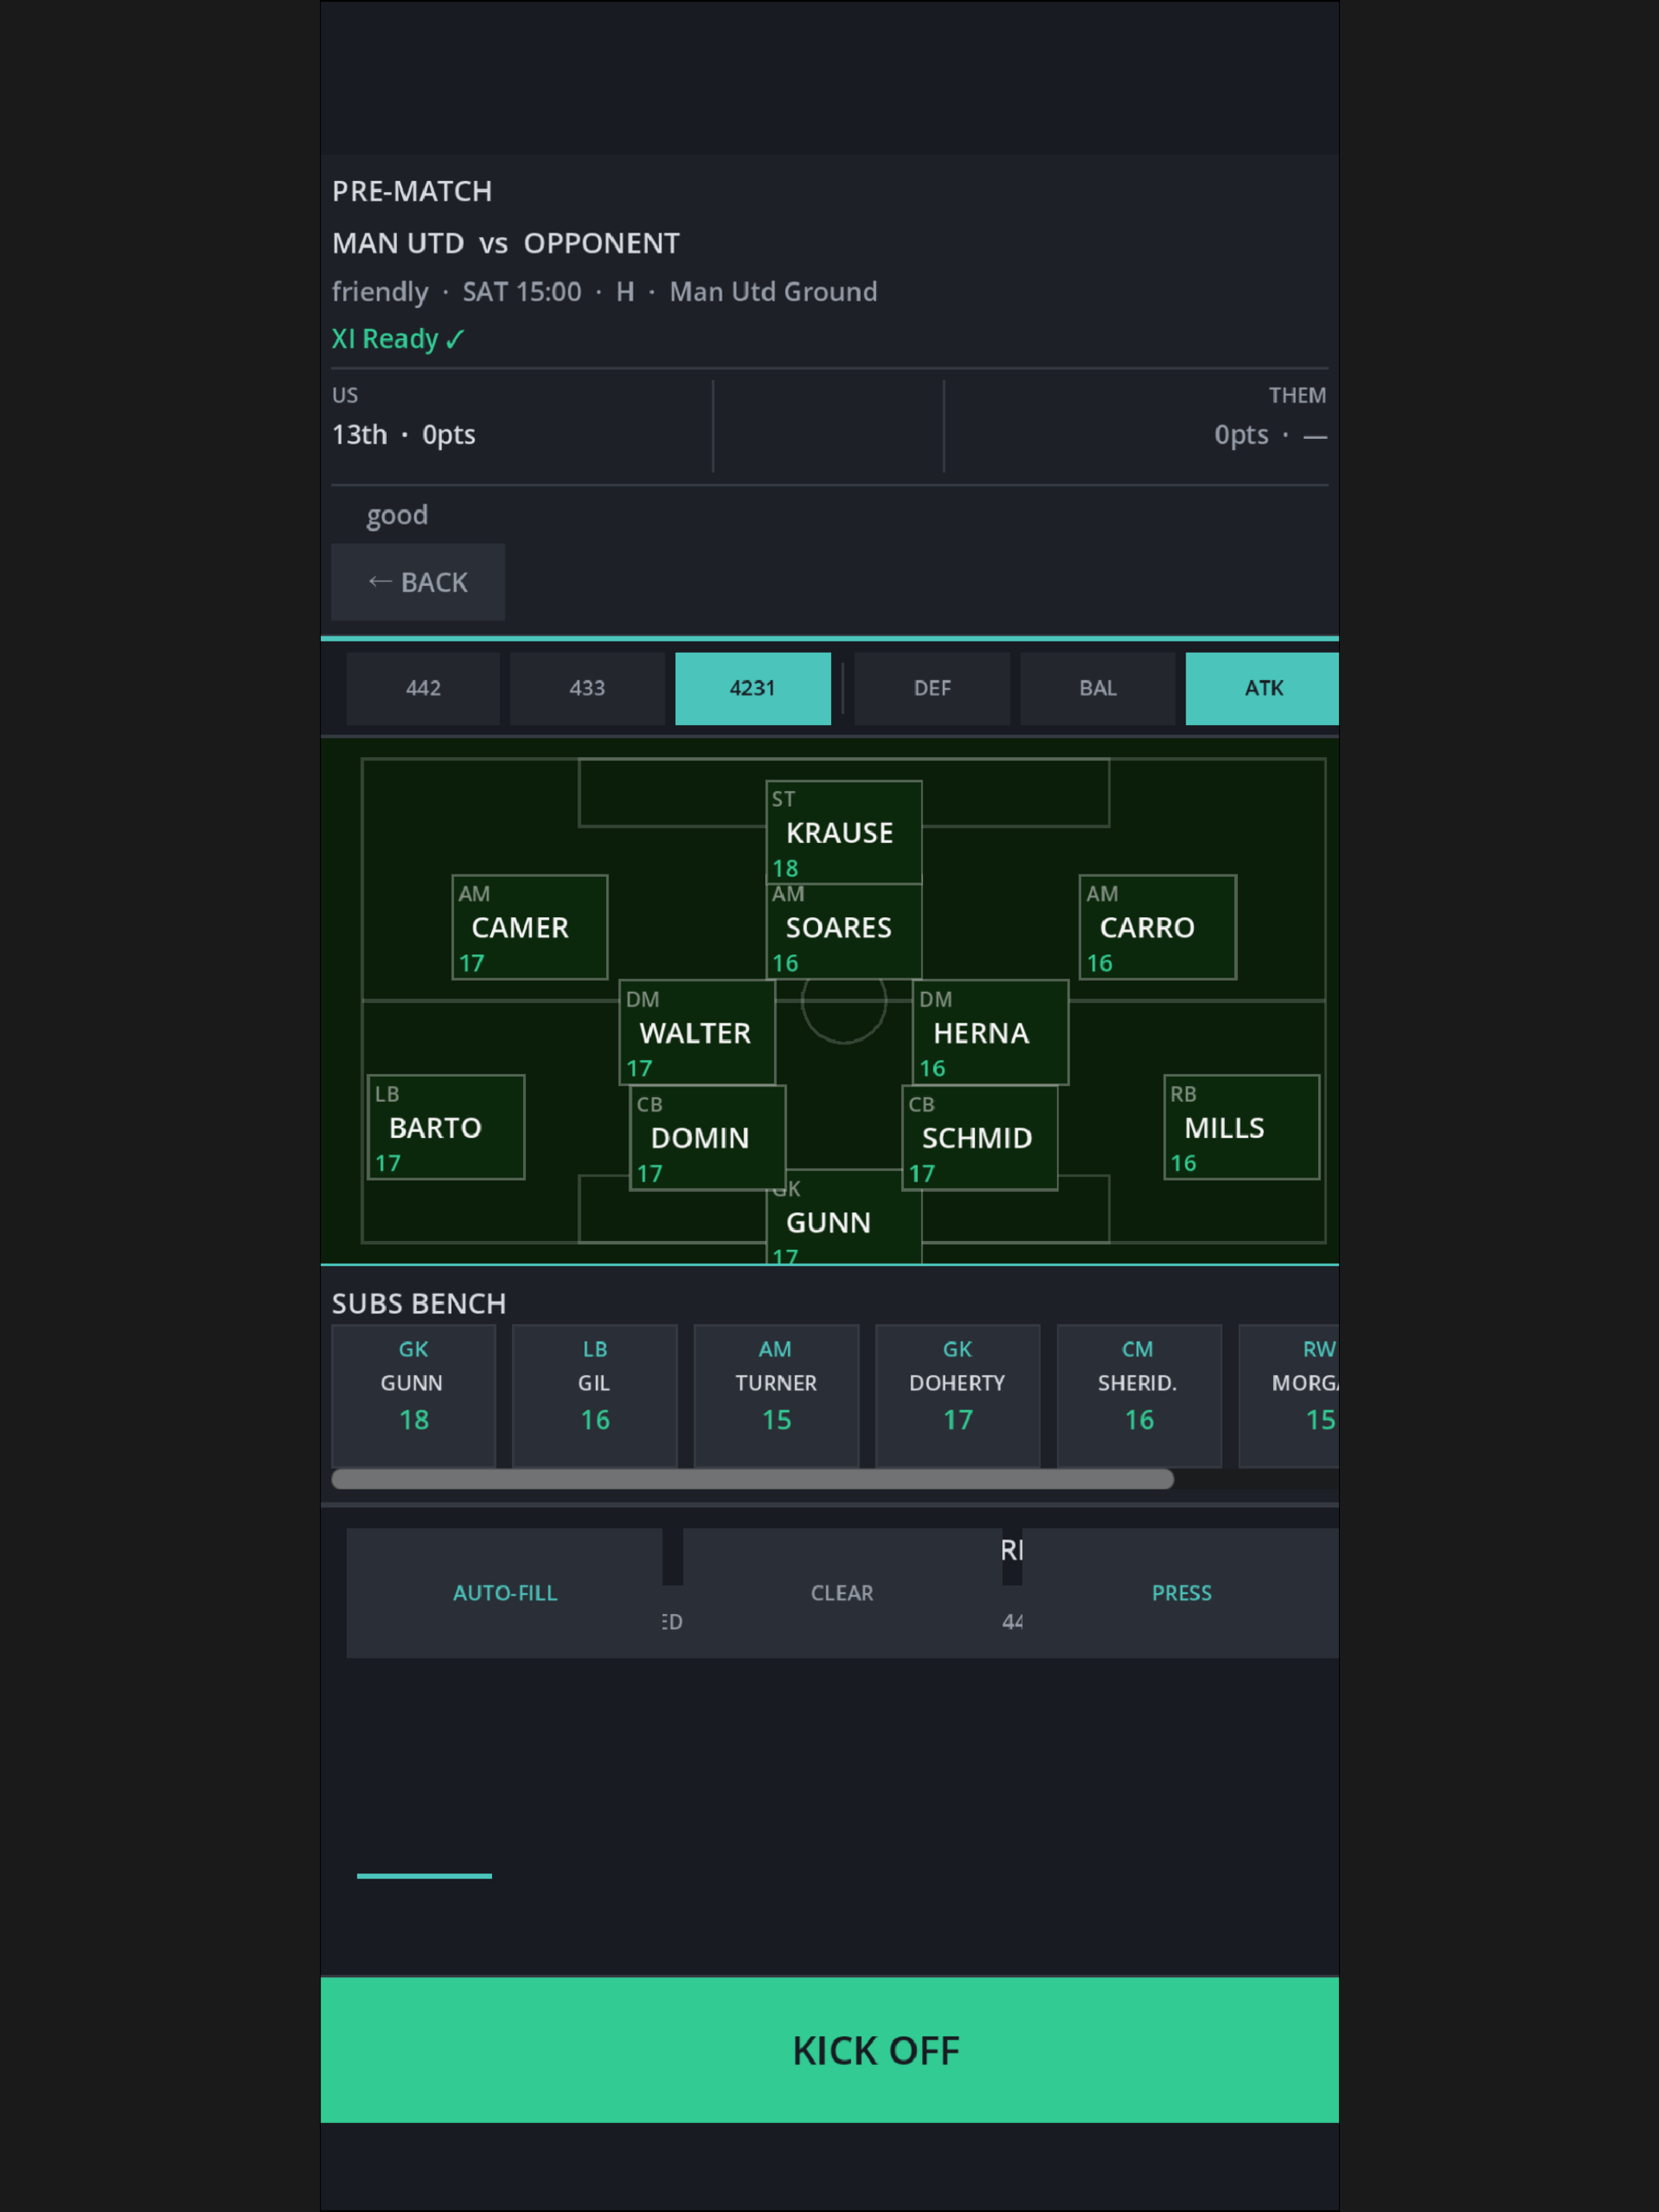Pick substitute LB GIL from bench

click(595, 1396)
